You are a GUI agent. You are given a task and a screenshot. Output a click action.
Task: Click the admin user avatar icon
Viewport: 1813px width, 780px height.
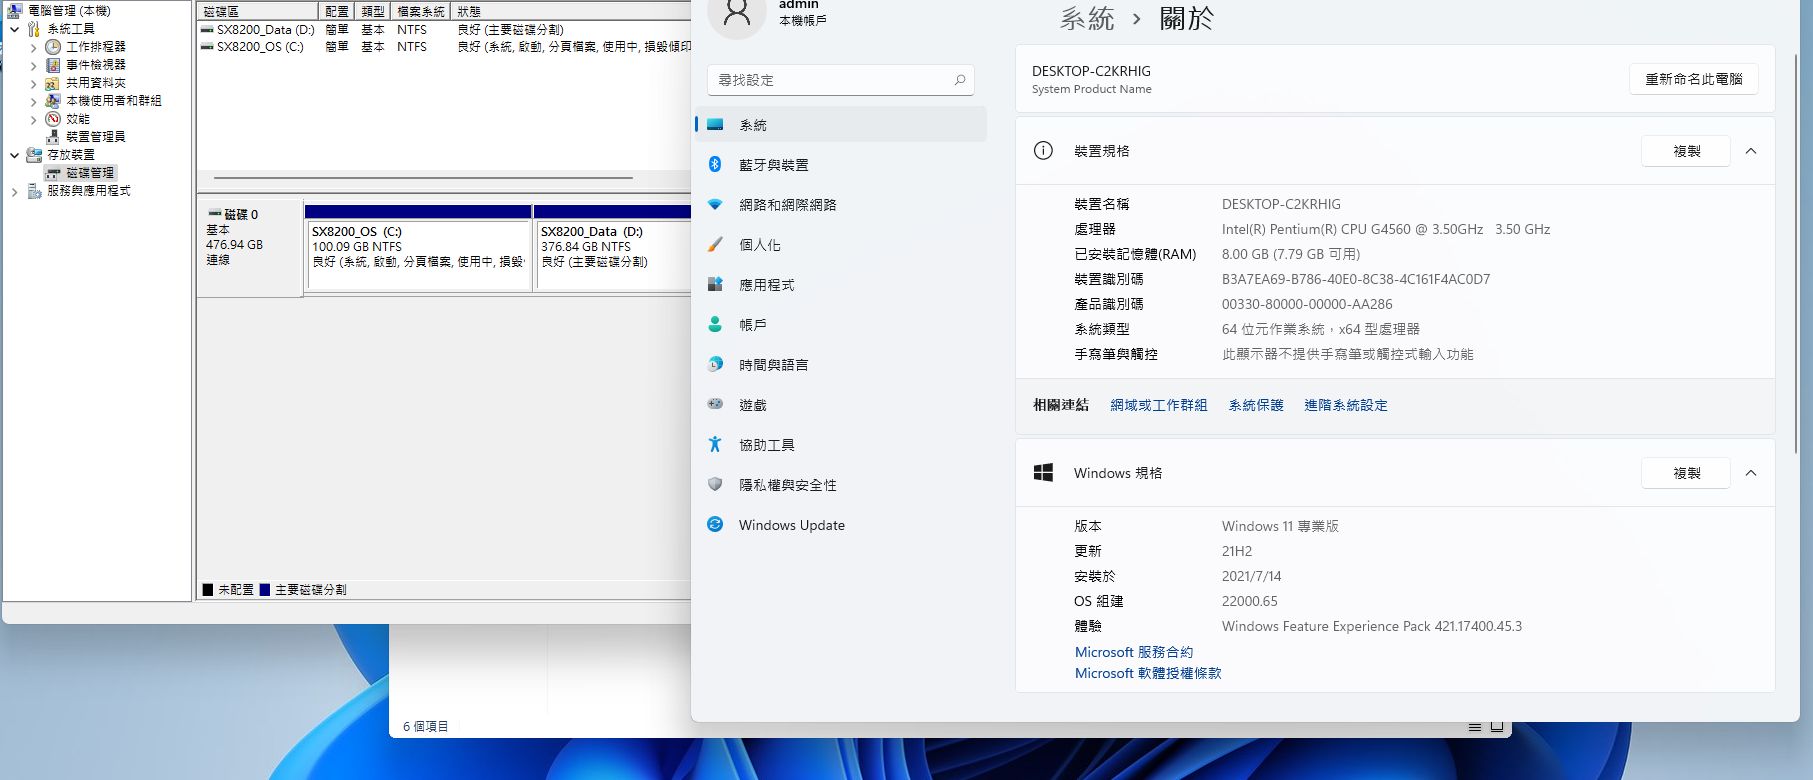pyautogui.click(x=737, y=12)
